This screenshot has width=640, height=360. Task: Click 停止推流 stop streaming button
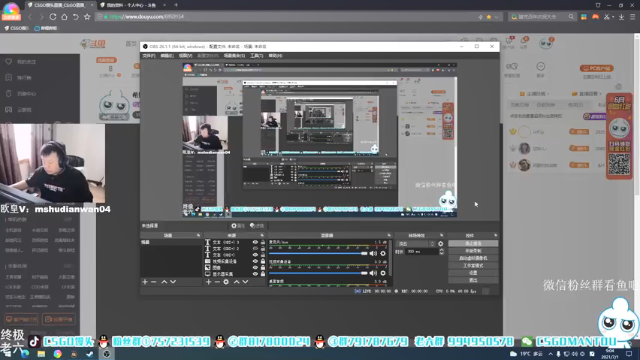[x=473, y=244]
